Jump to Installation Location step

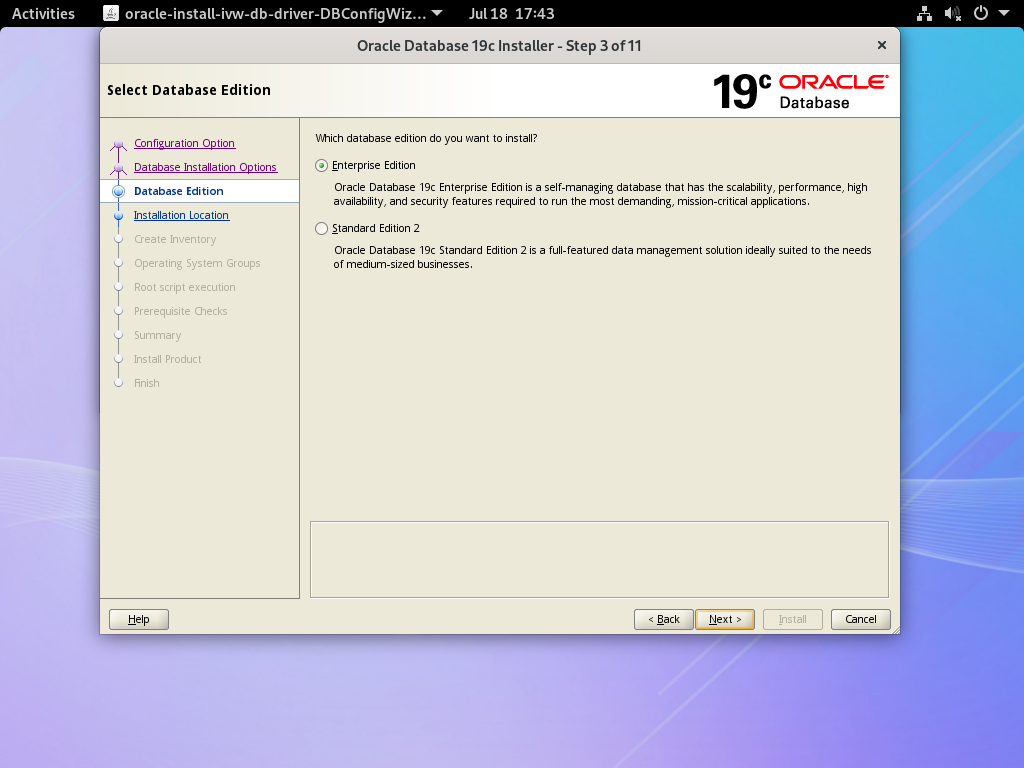click(181, 216)
